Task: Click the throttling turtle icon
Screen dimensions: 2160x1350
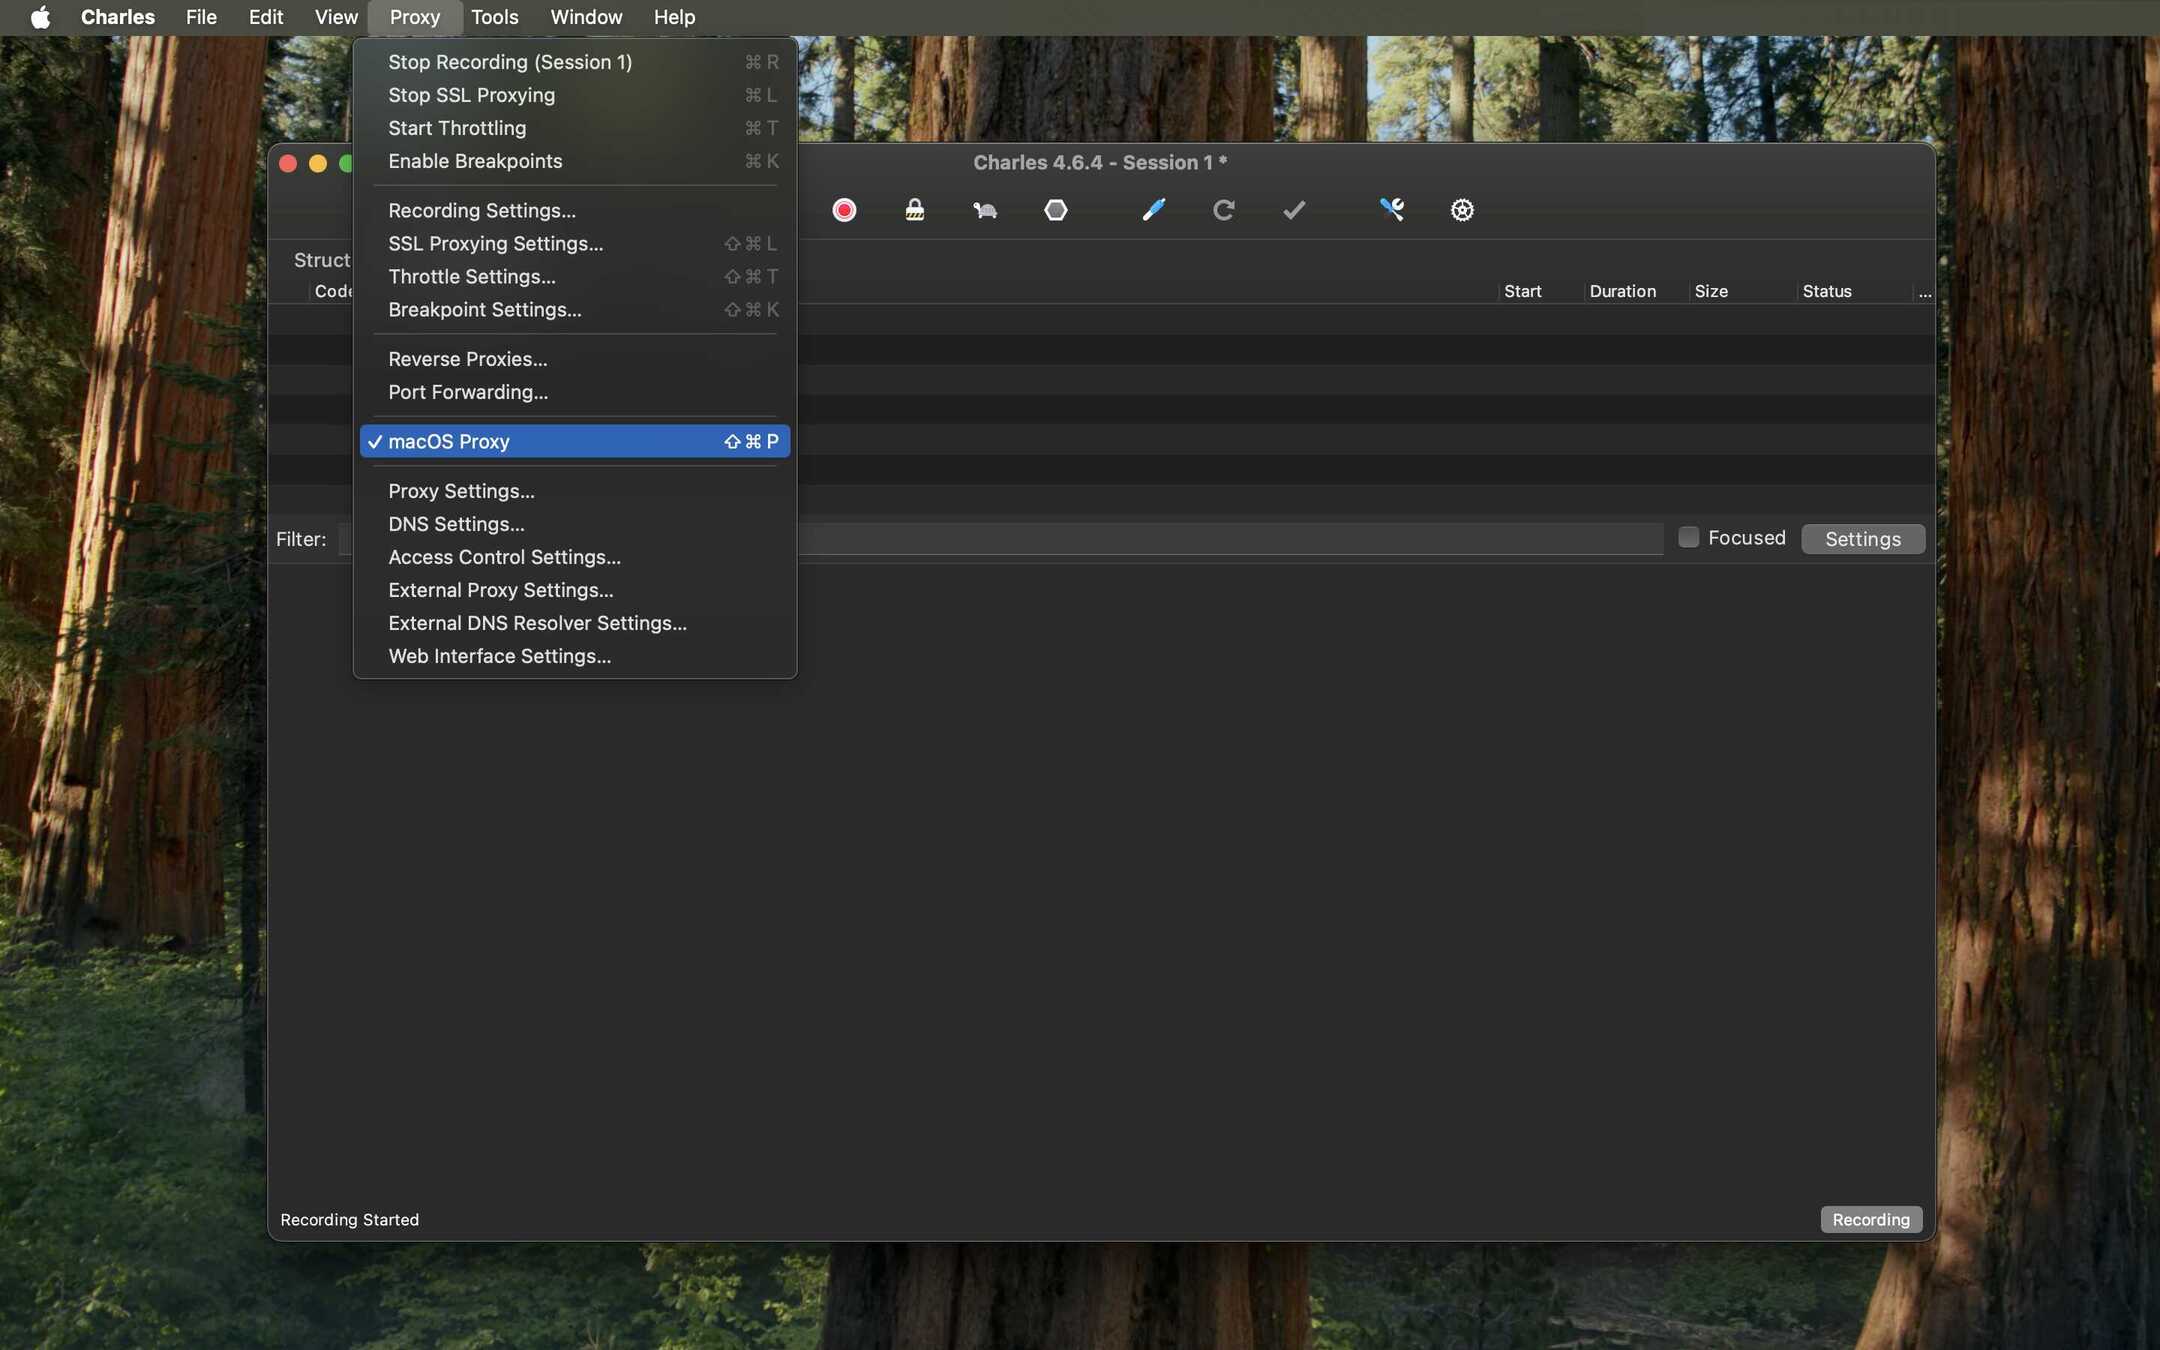Action: pyautogui.click(x=985, y=210)
